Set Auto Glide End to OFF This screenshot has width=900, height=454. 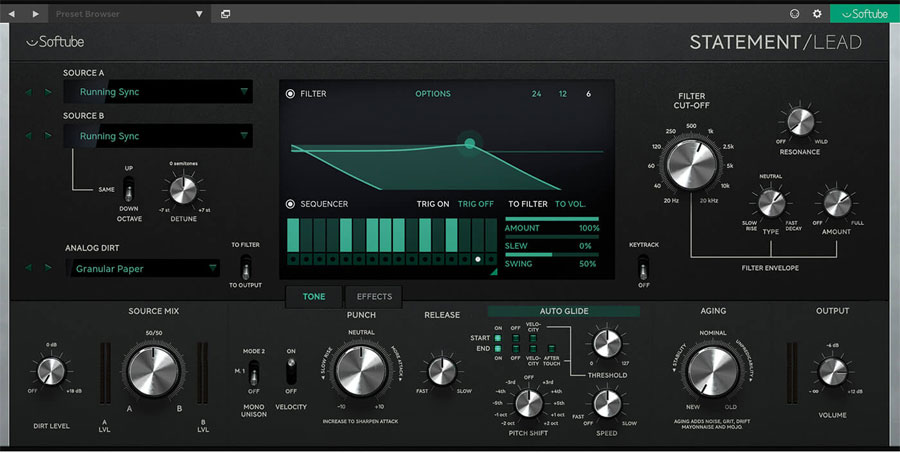coord(515,348)
